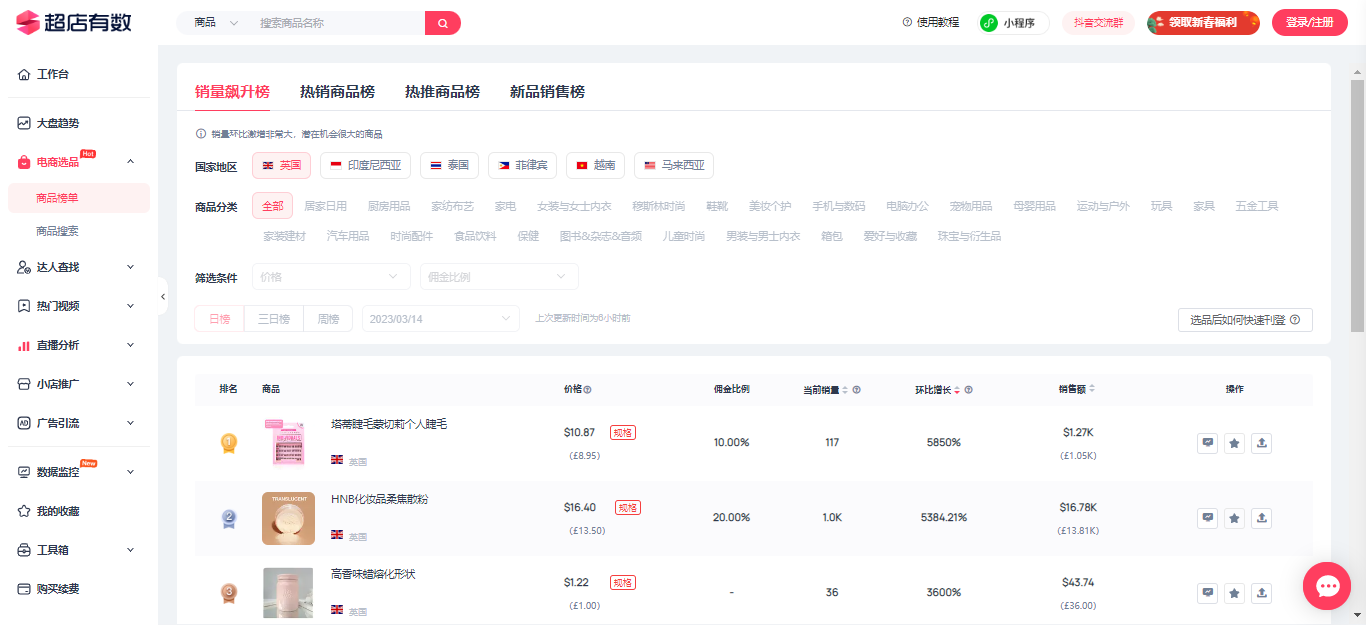
Task: View trend details for the top-ranked product
Action: click(1207, 443)
